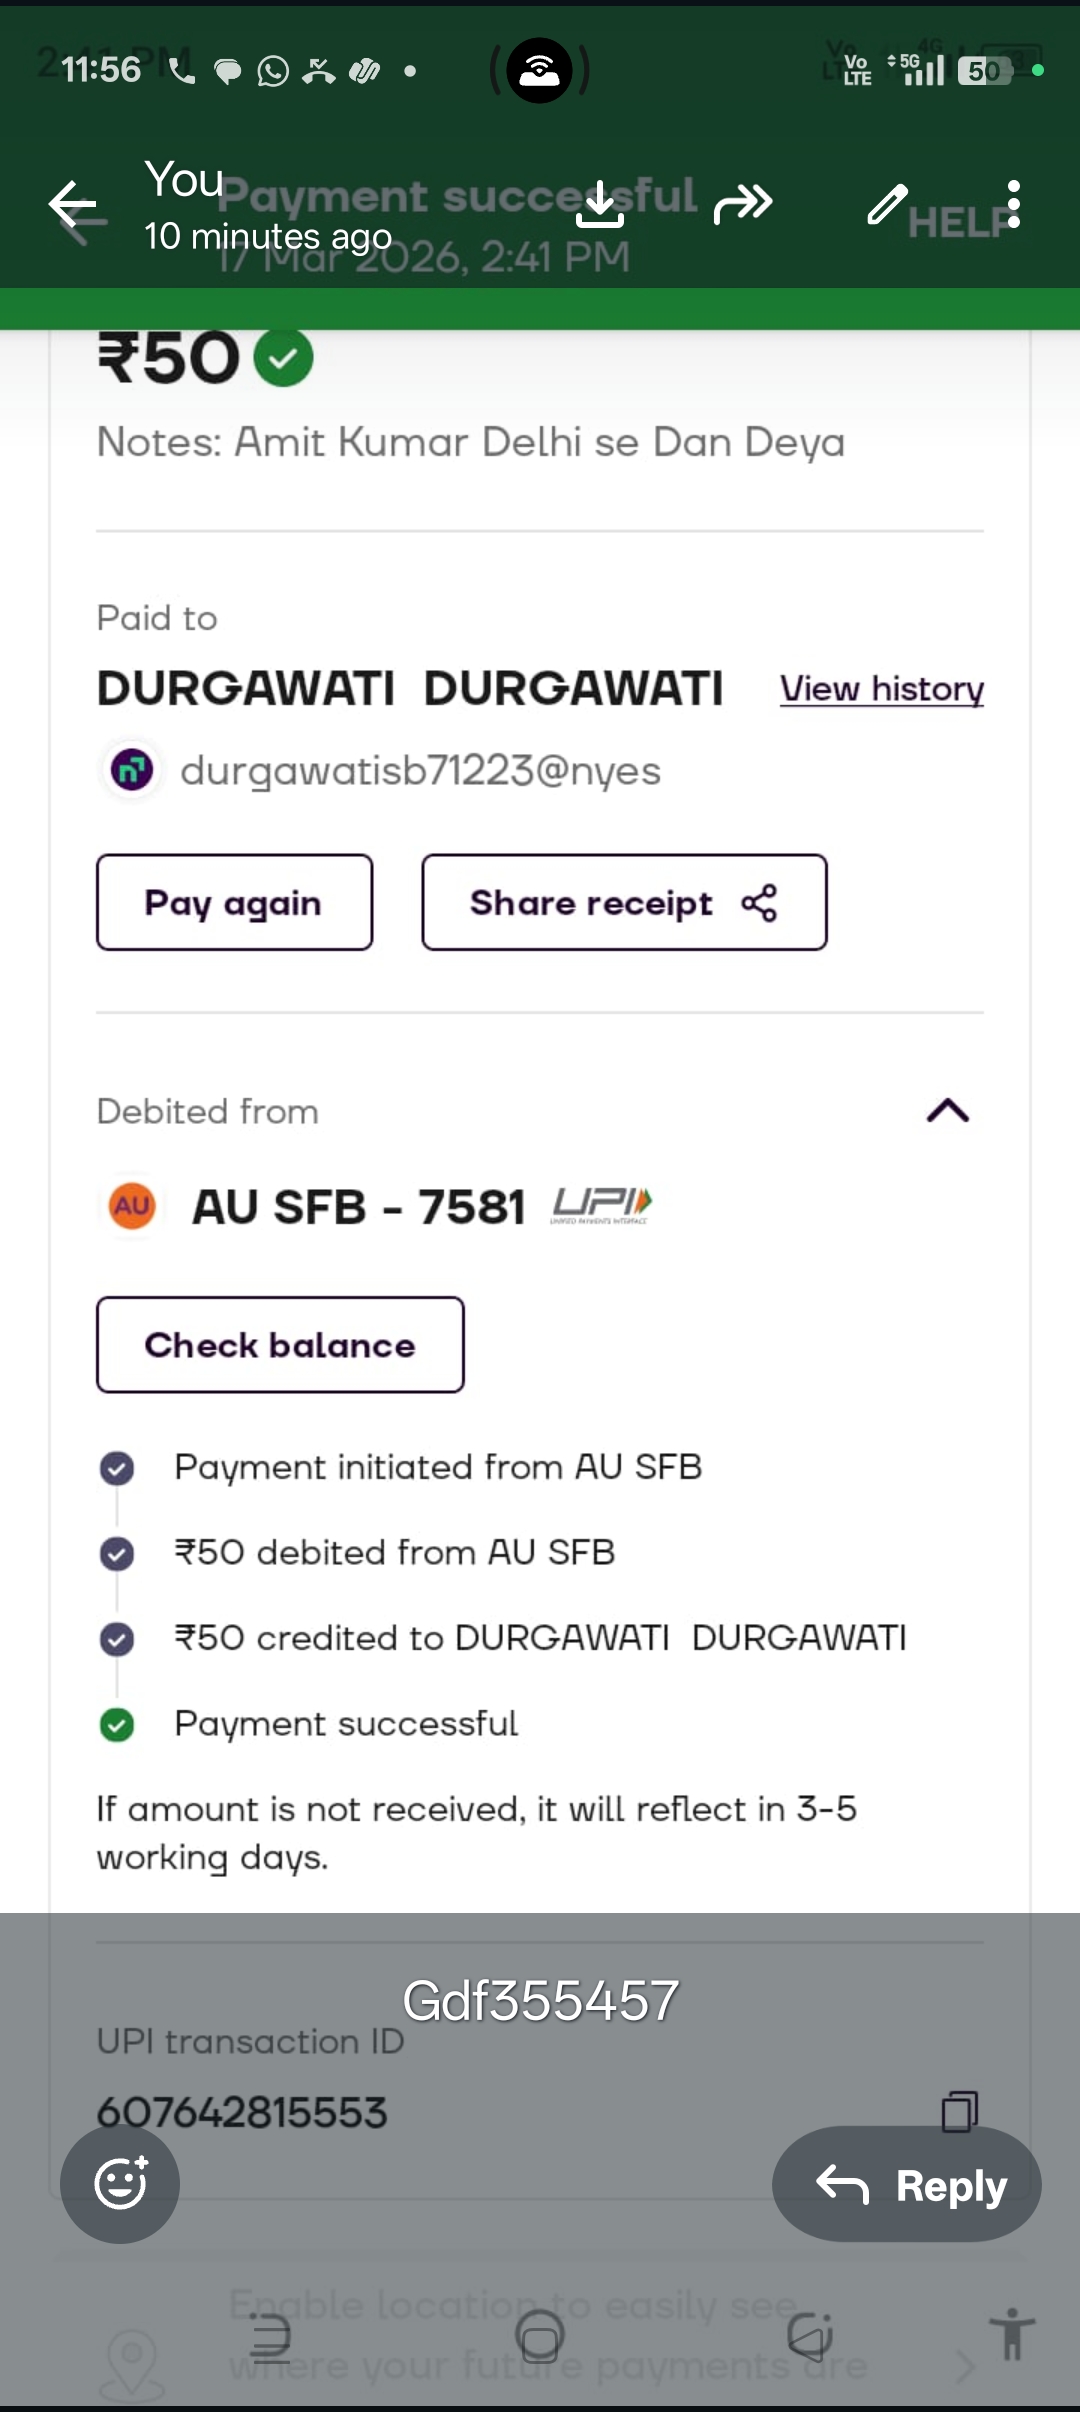Copy the UPI transaction ID
Screen dimensions: 1080x2412
click(959, 2110)
